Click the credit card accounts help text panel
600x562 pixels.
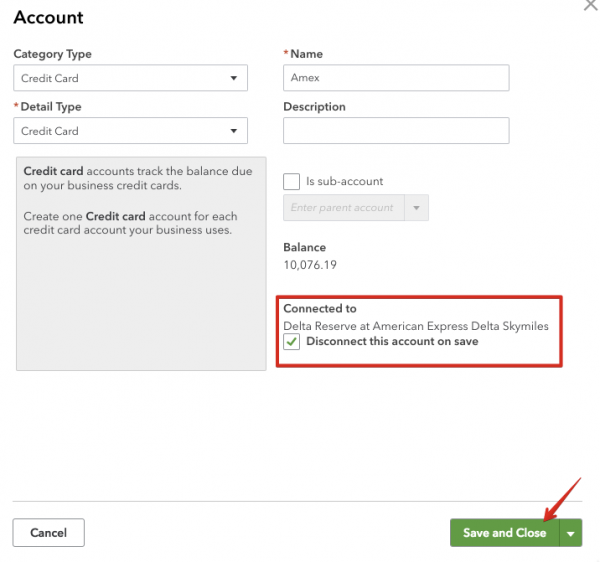point(140,263)
